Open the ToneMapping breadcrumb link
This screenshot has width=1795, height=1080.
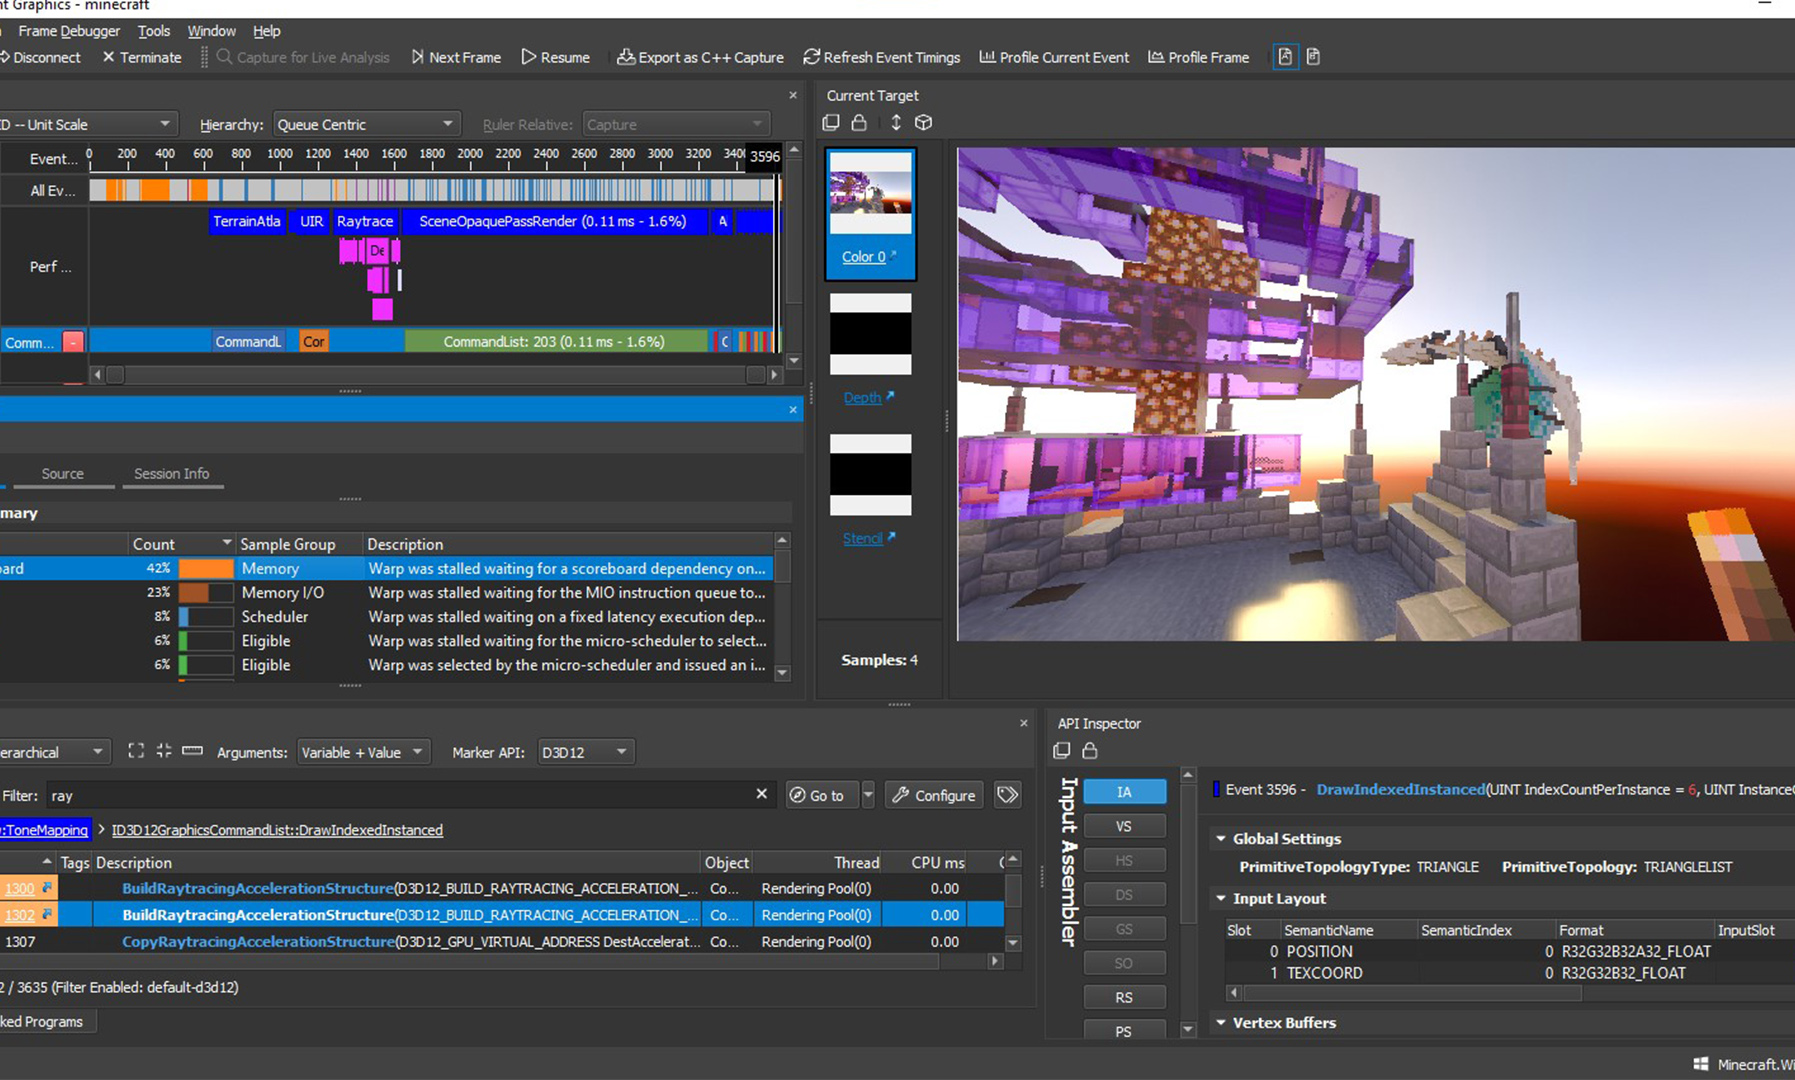click(45, 829)
